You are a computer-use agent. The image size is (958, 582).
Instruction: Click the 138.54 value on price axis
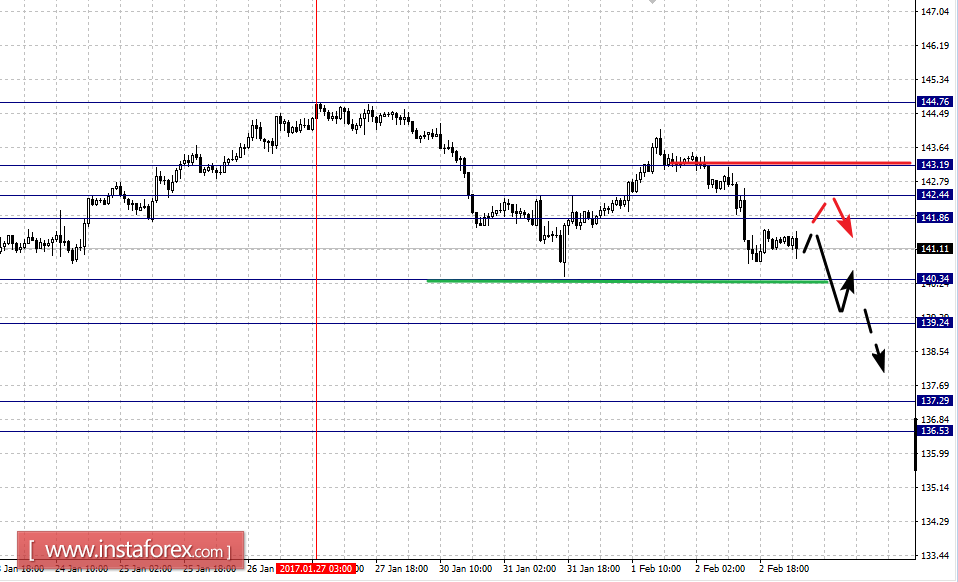point(935,352)
